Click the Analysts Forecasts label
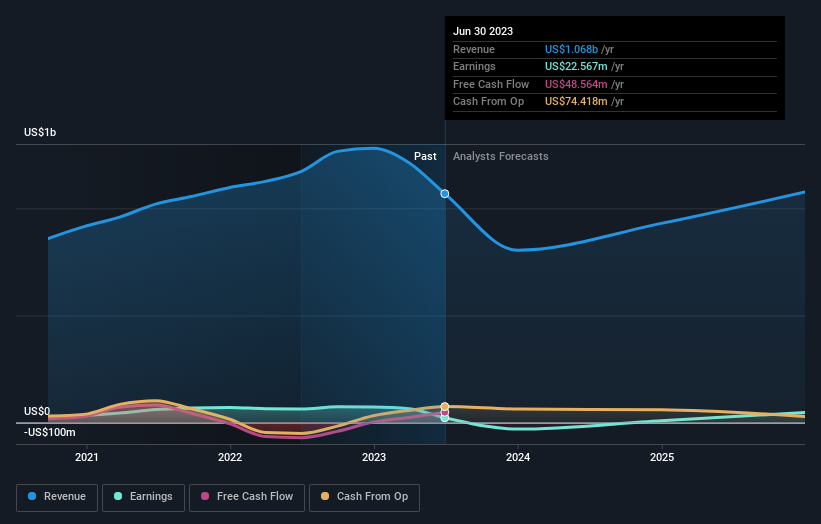 point(501,156)
